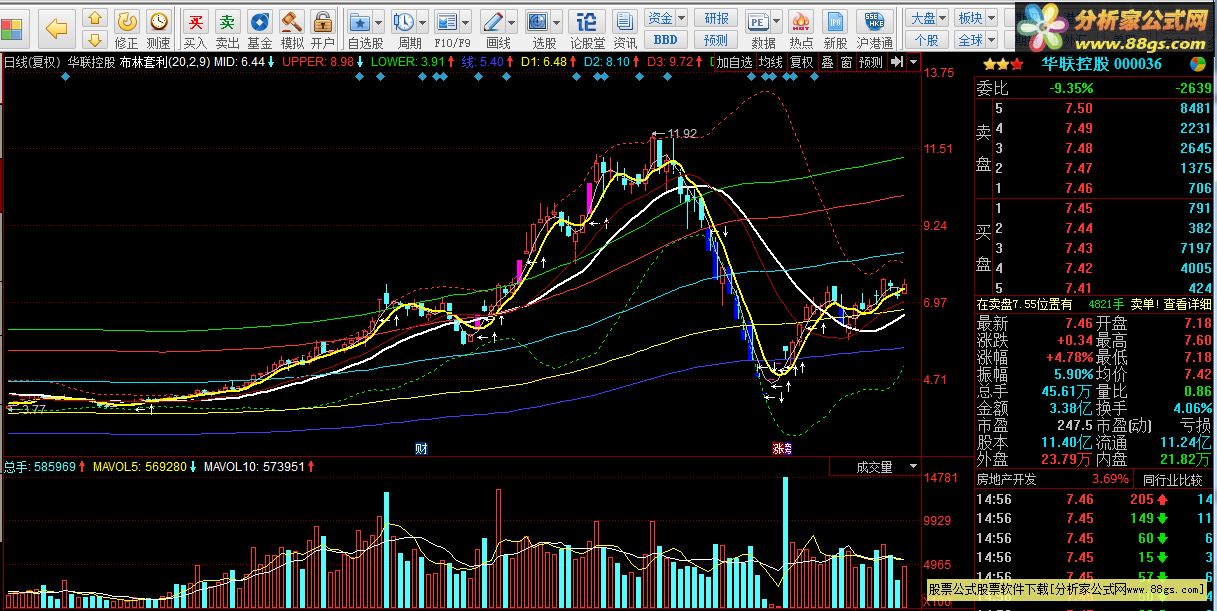Open the 卖出 sell order icon
This screenshot has width=1217, height=611.
(228, 29)
